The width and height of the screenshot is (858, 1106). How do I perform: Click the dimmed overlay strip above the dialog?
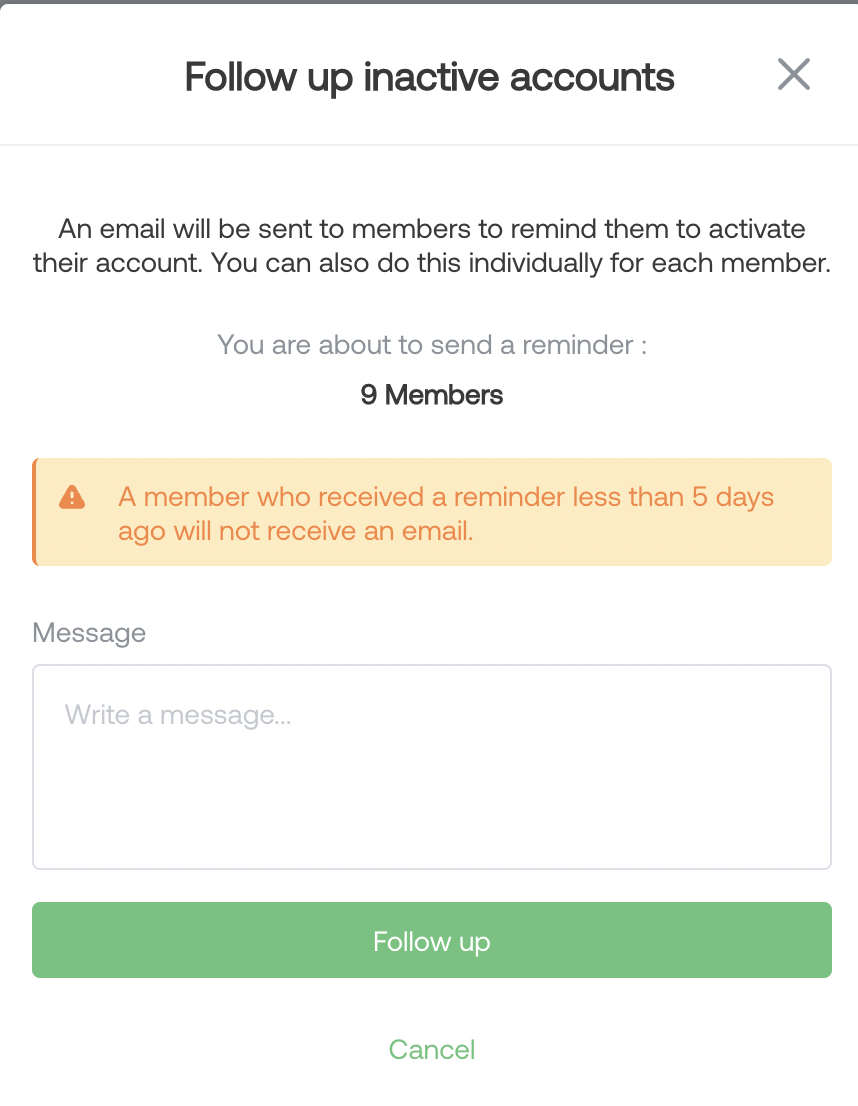(429, 2)
